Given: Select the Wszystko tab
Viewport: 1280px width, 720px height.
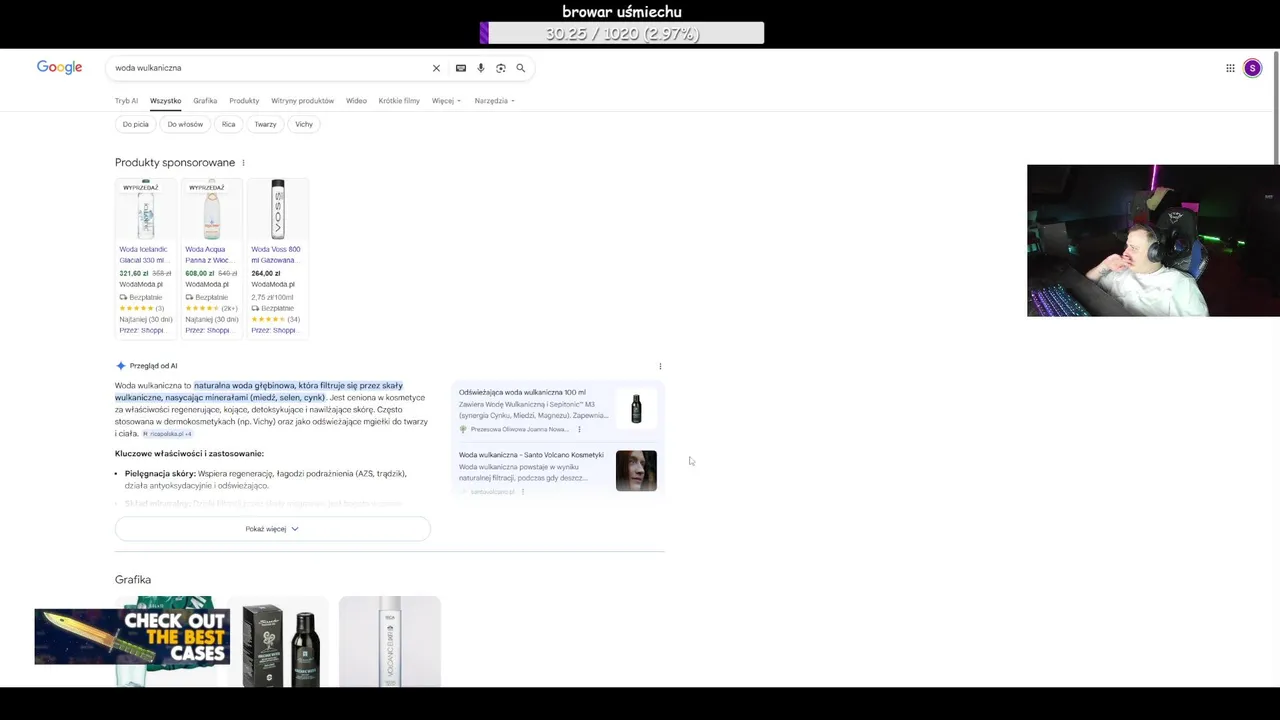Looking at the screenshot, I should [165, 101].
